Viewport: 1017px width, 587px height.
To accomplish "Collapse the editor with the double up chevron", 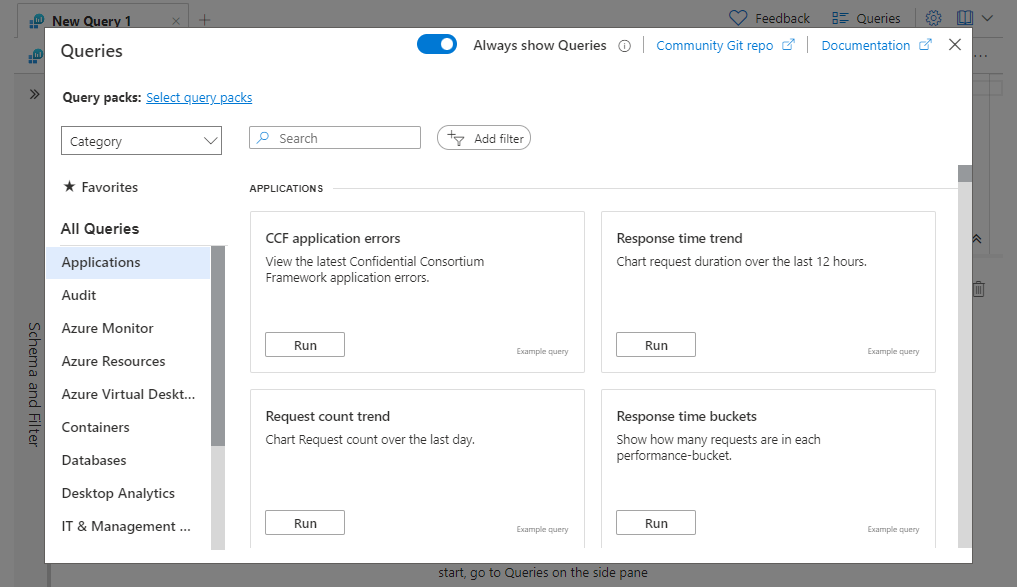I will (977, 239).
